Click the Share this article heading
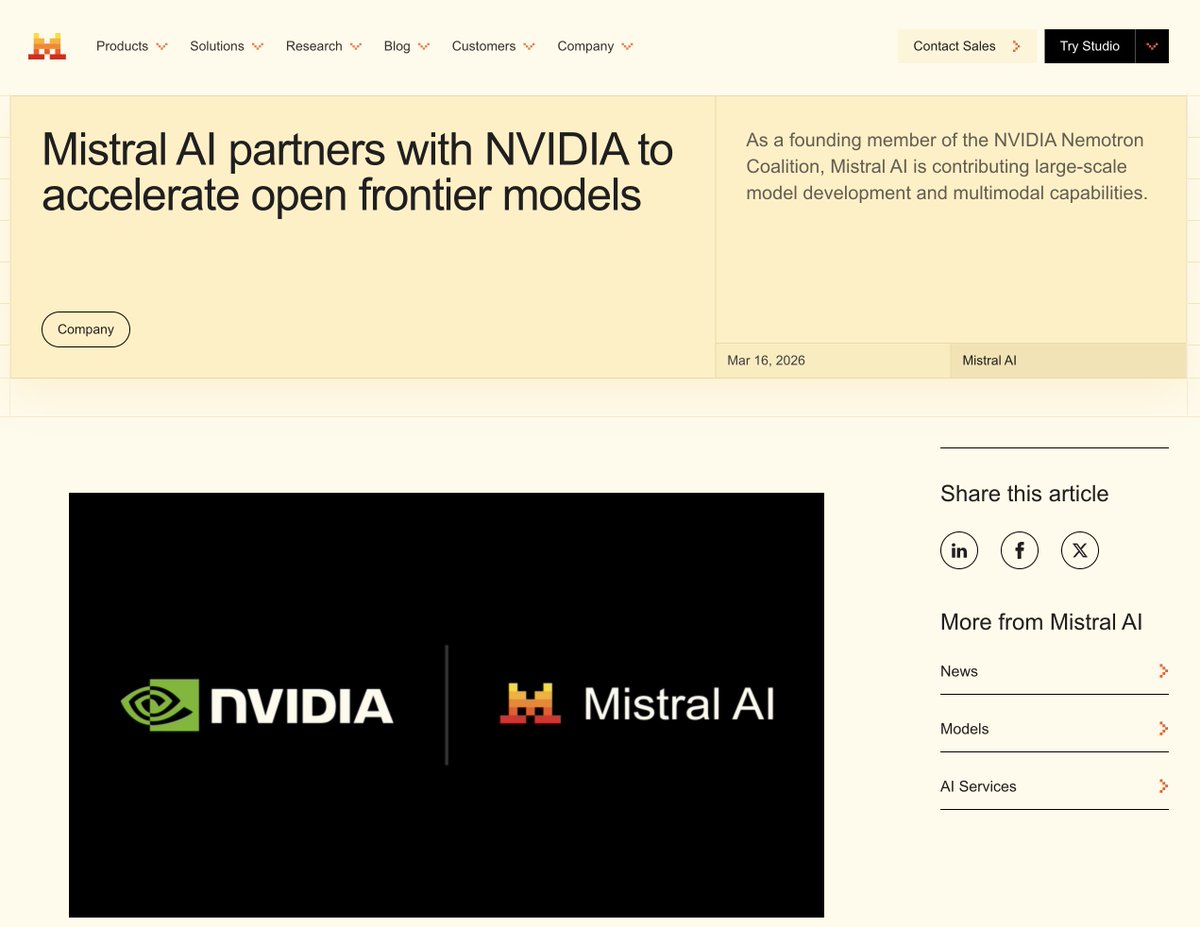The image size is (1200, 927). coord(1024,493)
